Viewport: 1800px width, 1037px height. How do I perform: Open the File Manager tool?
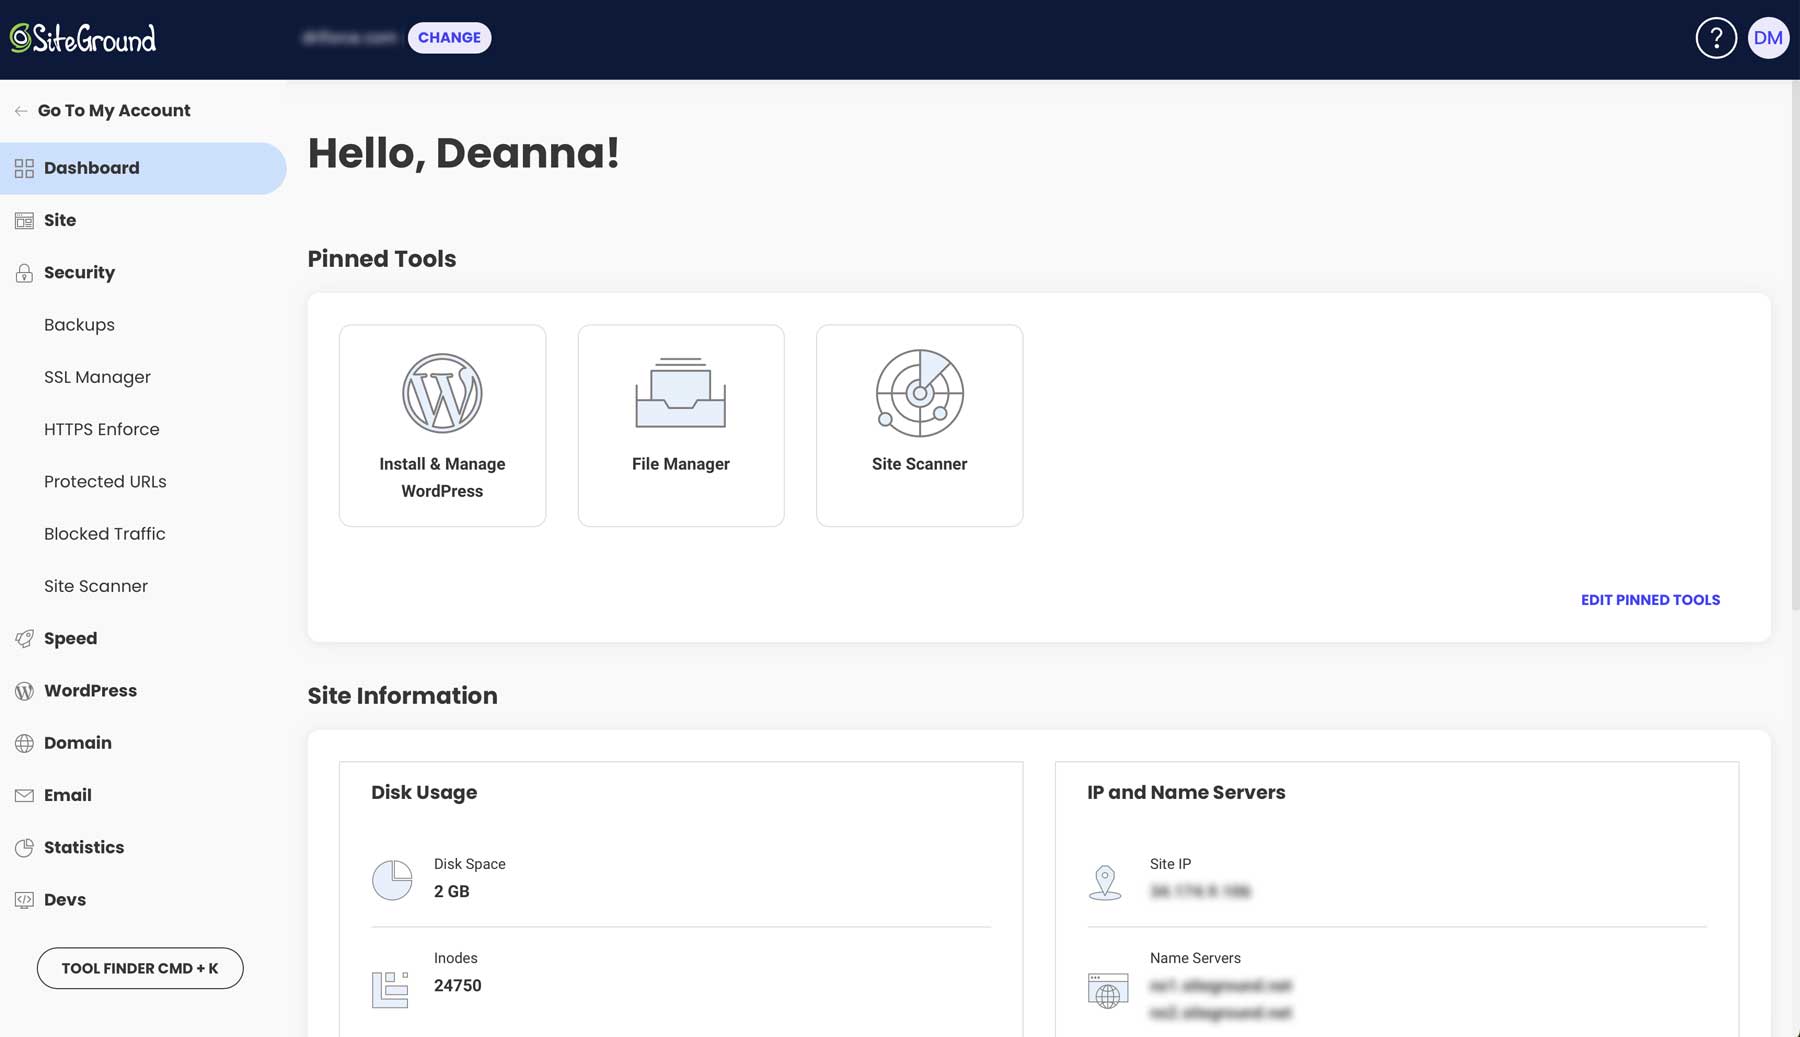coord(680,425)
